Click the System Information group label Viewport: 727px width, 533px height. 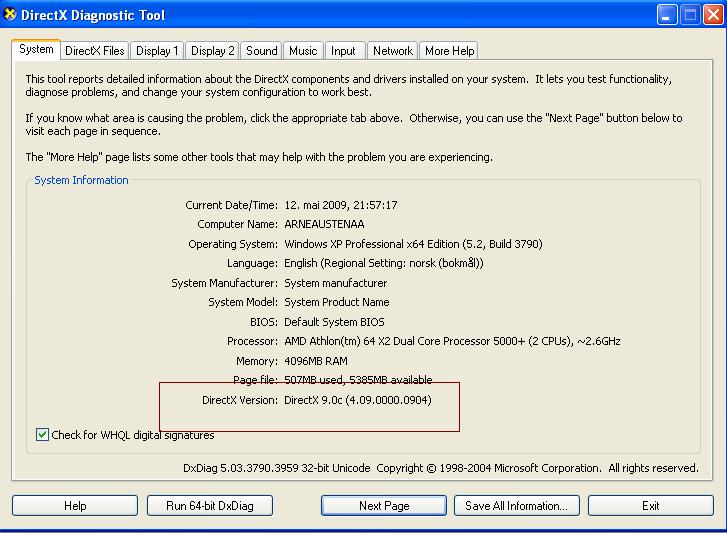tap(82, 180)
